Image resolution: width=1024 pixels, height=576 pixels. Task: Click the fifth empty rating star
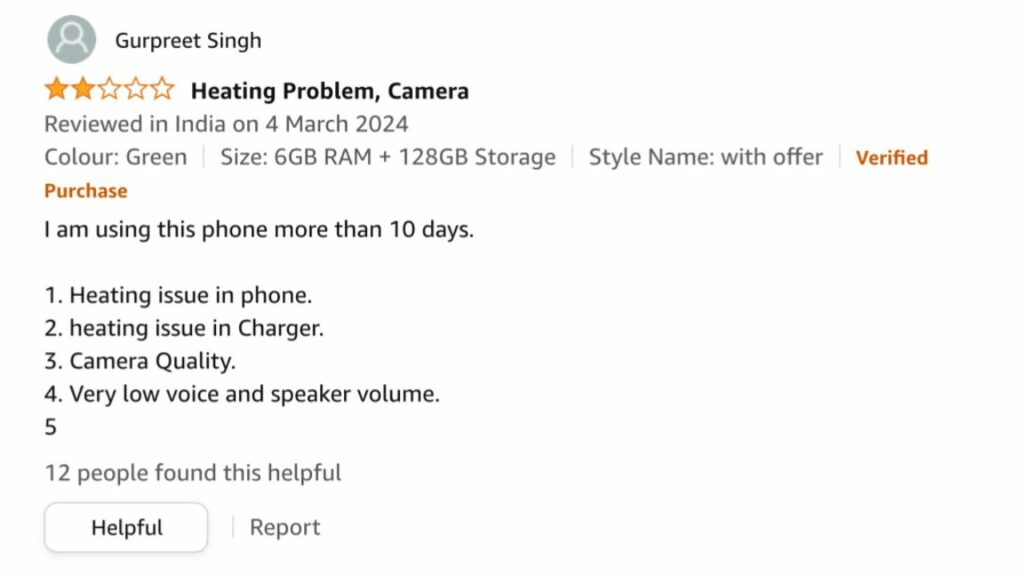point(161,90)
